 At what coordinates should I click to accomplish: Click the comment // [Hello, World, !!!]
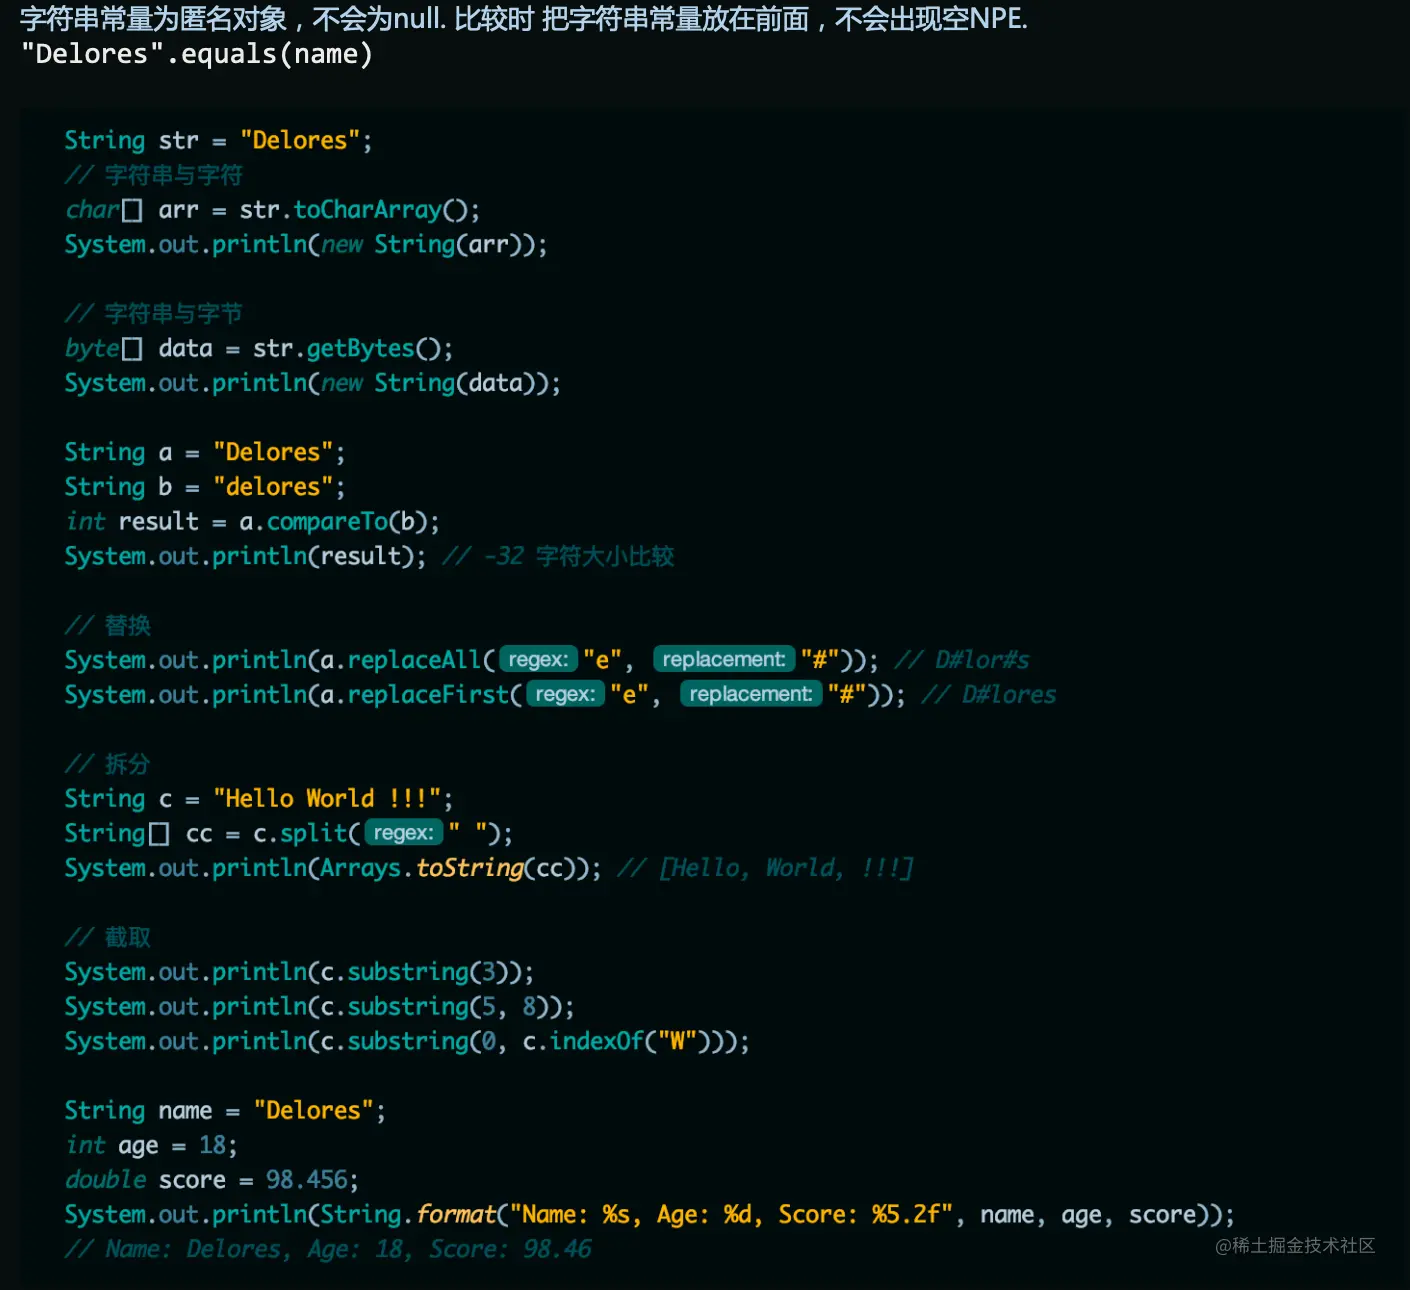pyautogui.click(x=765, y=868)
